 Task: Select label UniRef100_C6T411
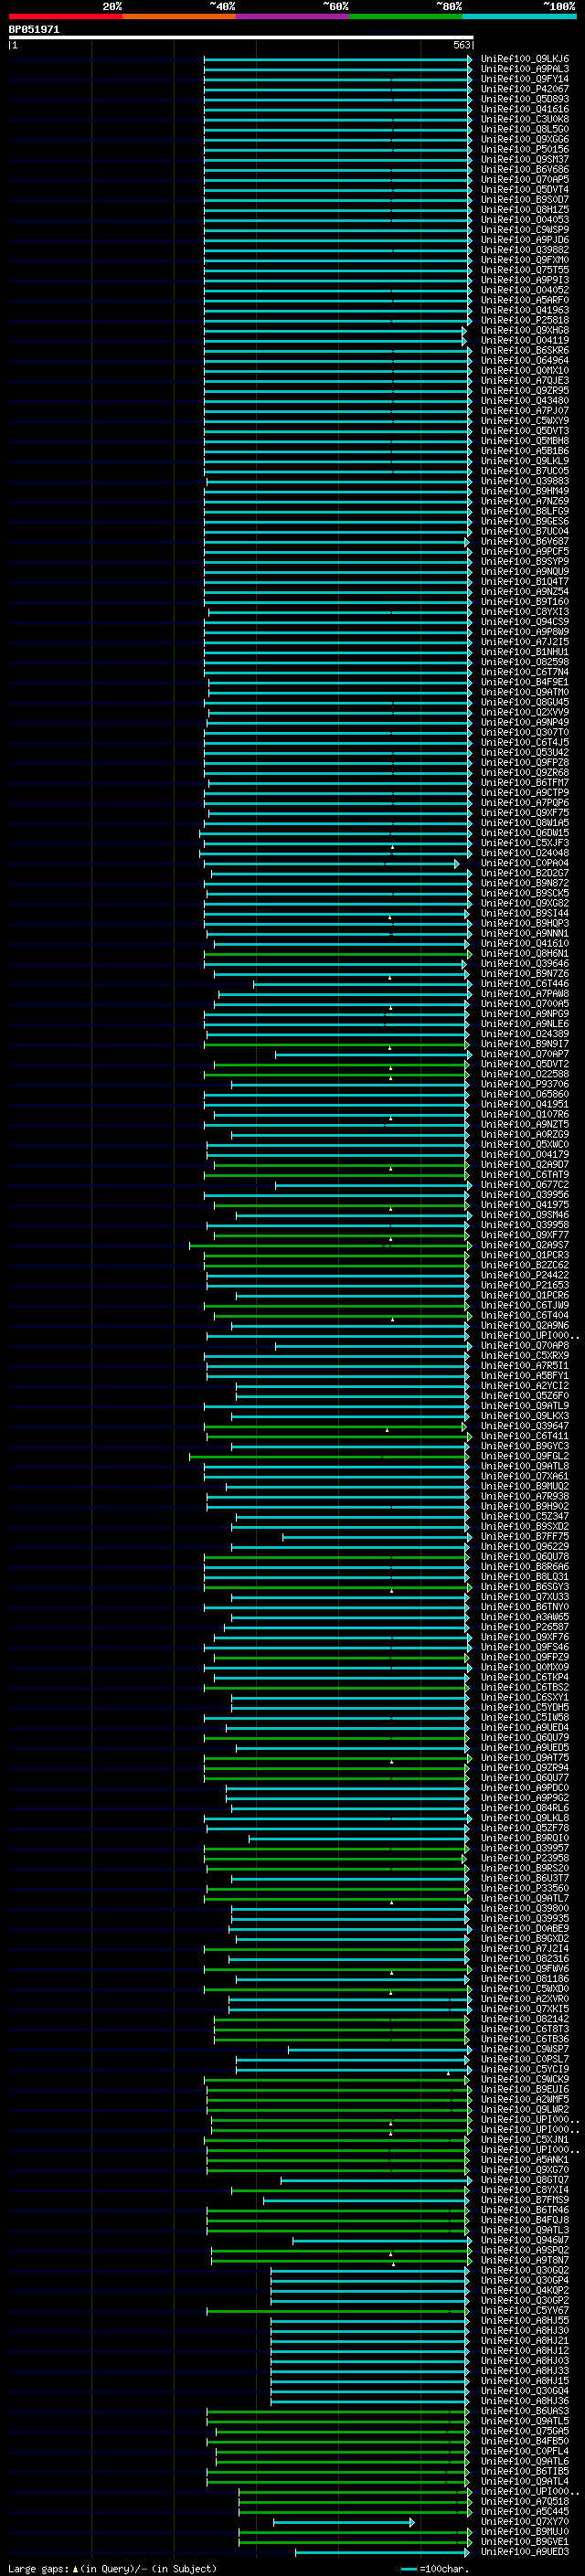525,1436
